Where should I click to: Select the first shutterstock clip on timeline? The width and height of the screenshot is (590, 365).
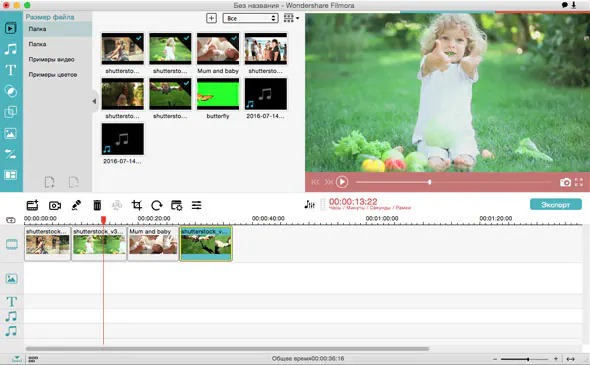[47, 243]
